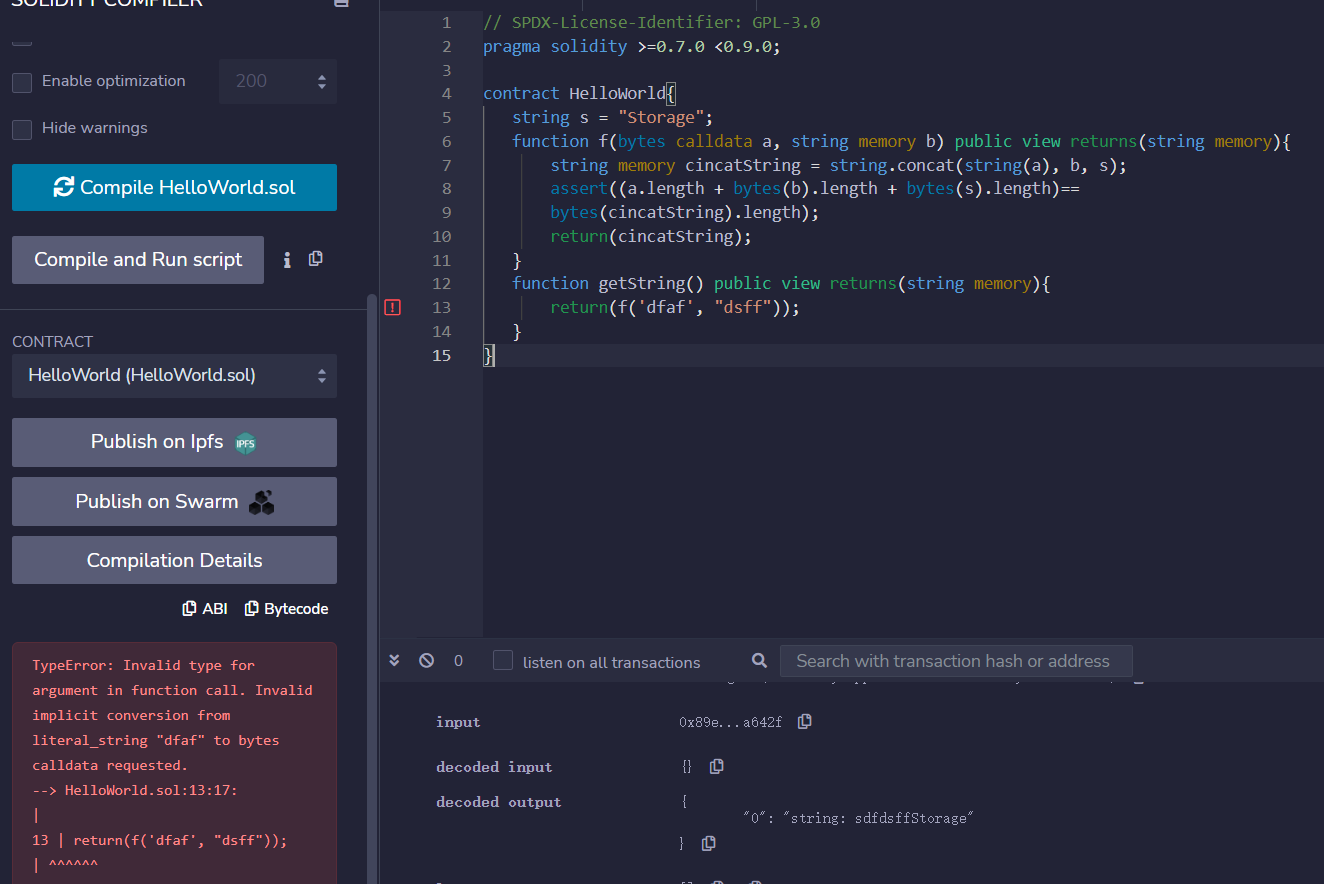The height and width of the screenshot is (884, 1324).
Task: Click the TypeError message box
Action: [174, 763]
